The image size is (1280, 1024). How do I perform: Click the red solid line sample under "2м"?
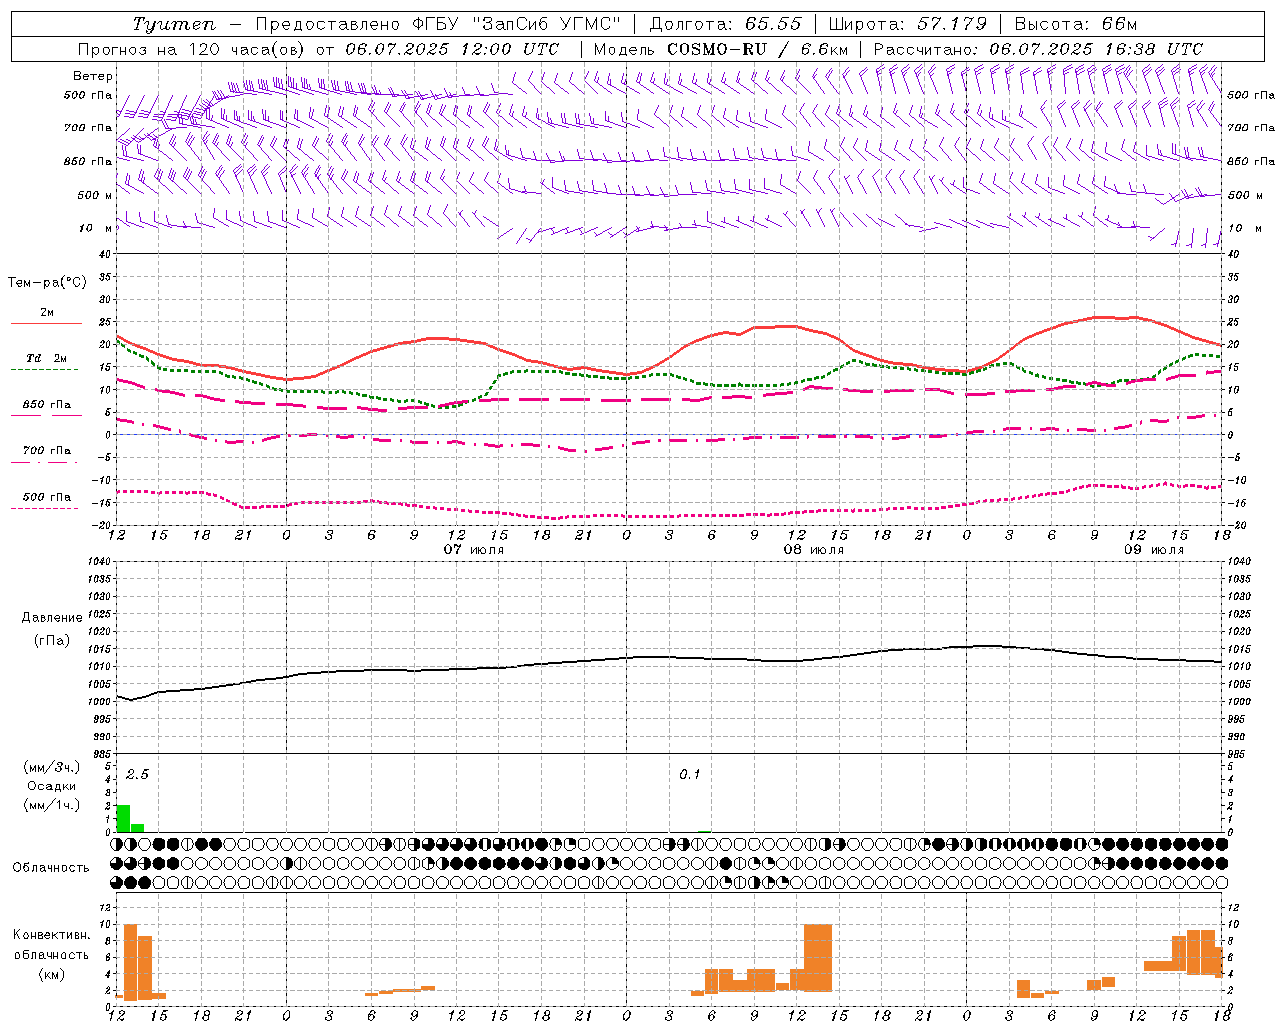coord(46,324)
